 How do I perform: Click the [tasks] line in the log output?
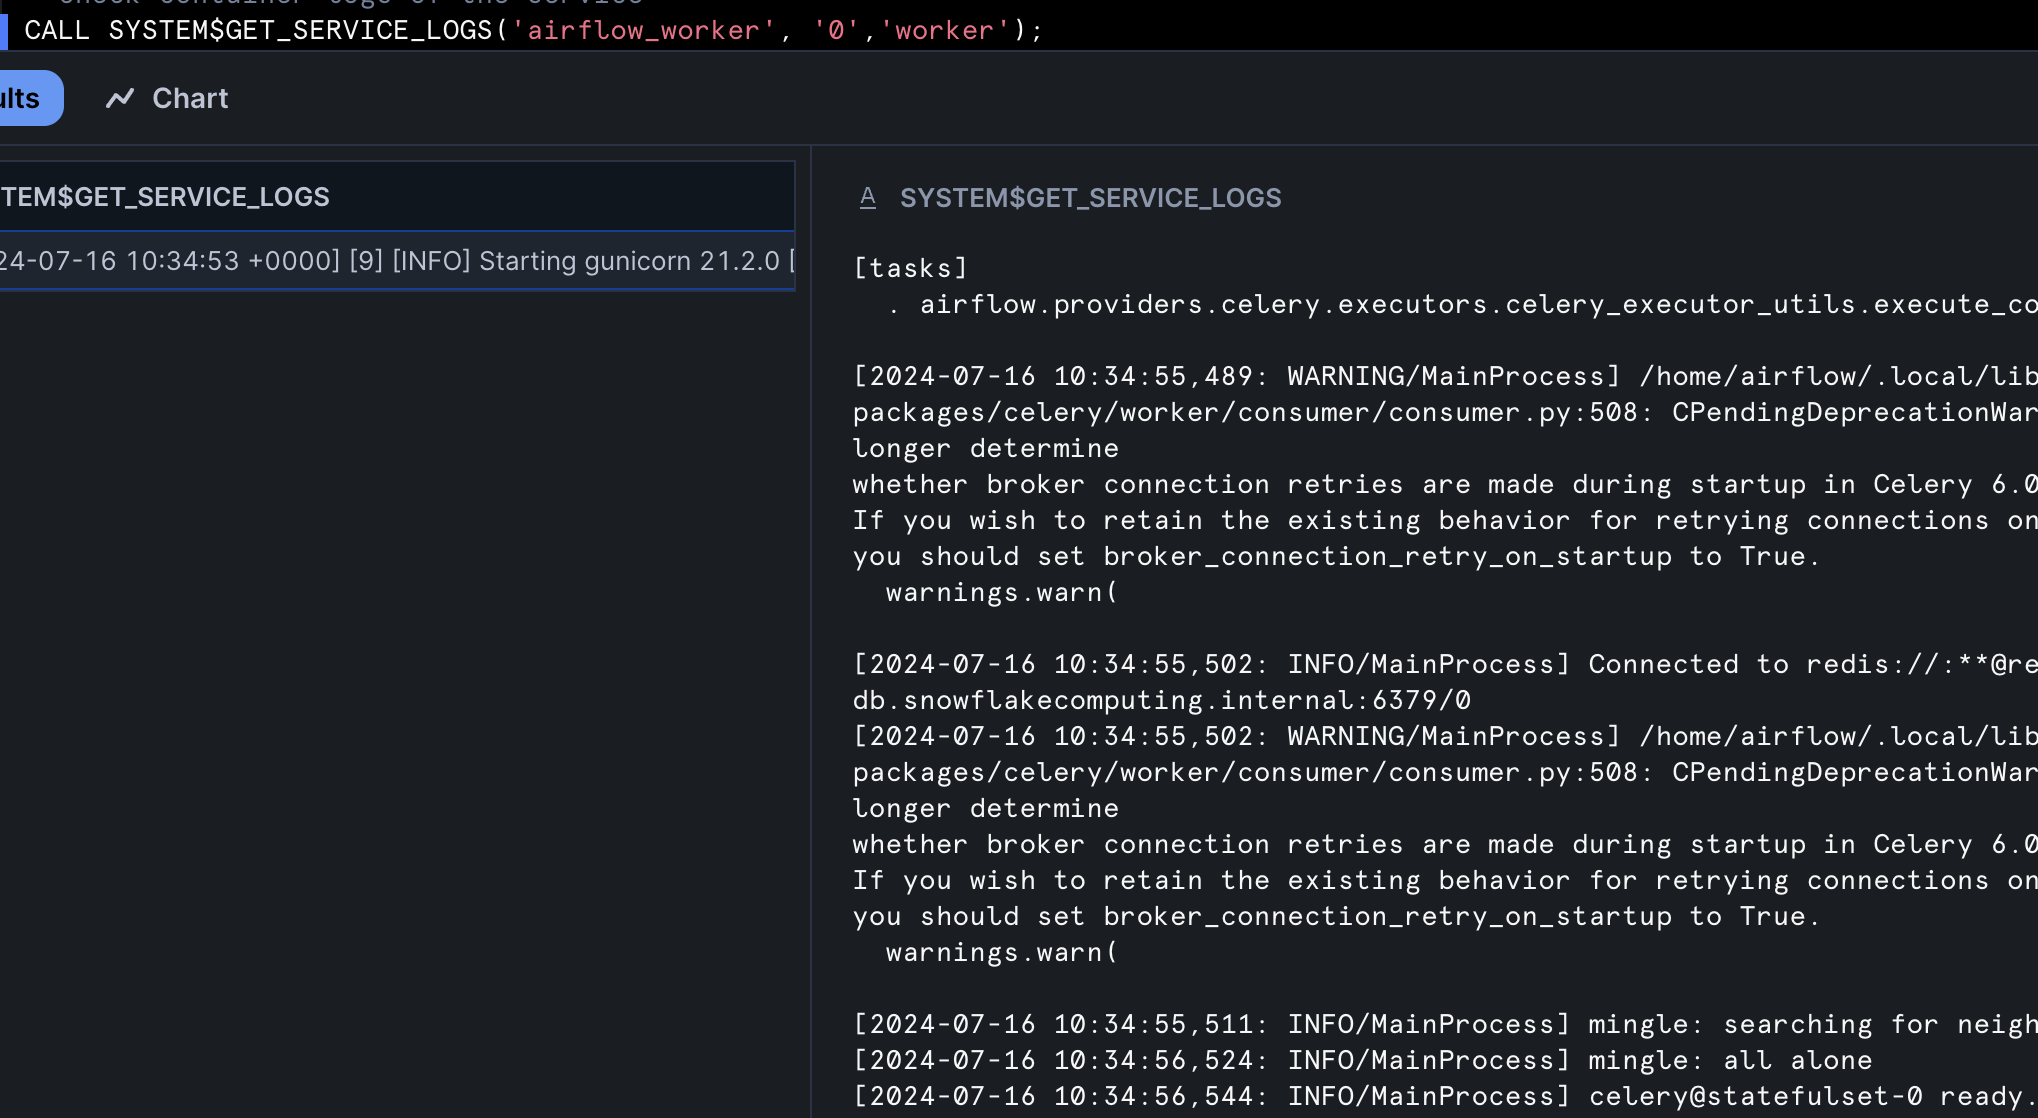click(910, 268)
